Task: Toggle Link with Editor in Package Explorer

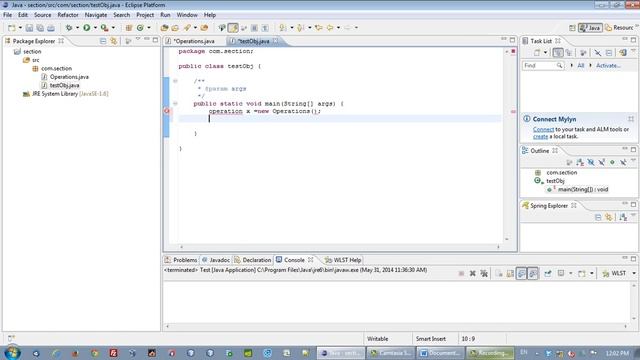Action: (113, 41)
